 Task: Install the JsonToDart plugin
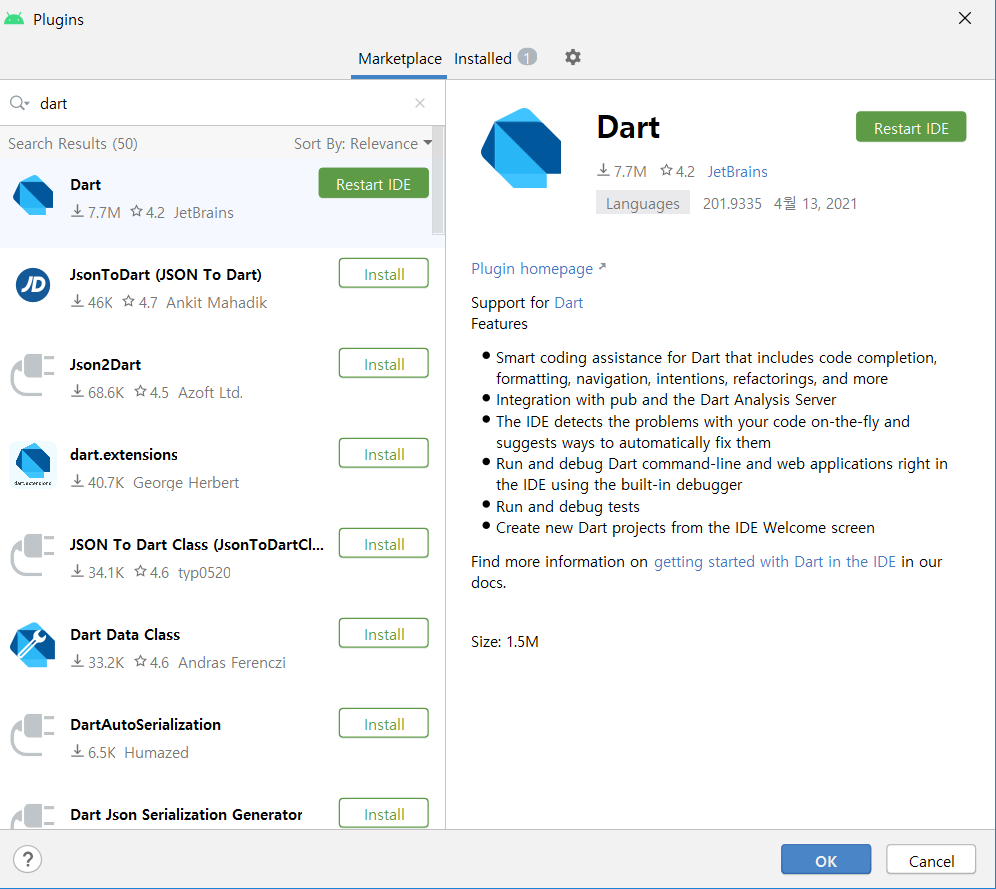pos(384,274)
